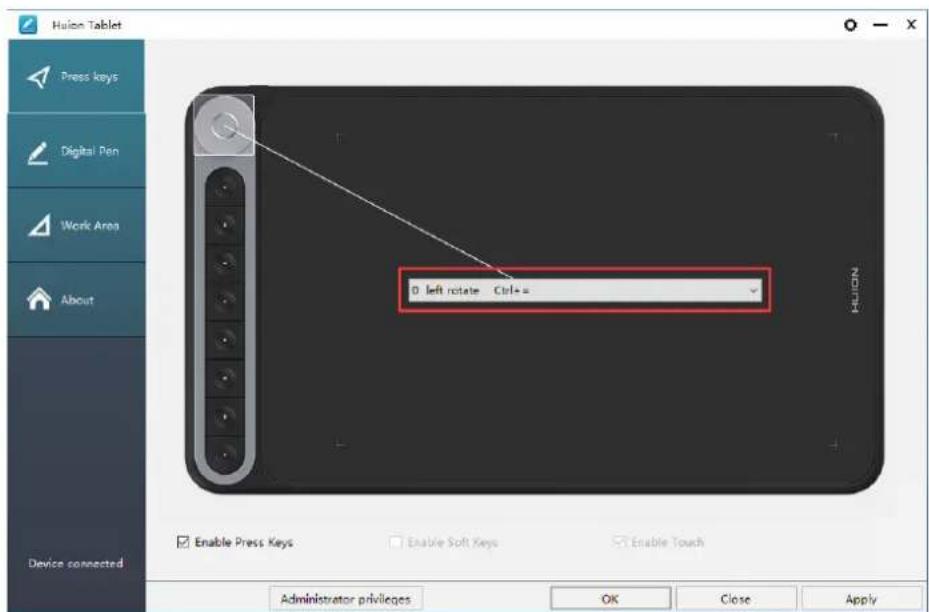
Task: Close the window with the X button
Action: (x=911, y=25)
